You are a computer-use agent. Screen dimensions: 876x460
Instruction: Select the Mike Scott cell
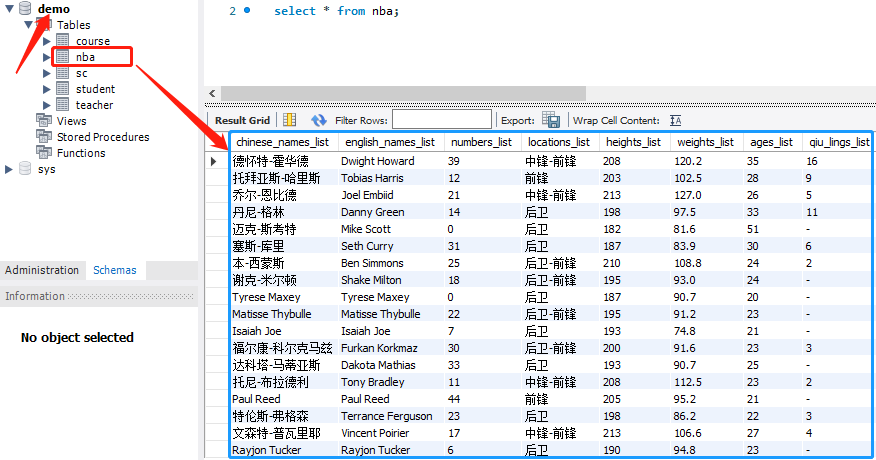[x=390, y=229]
